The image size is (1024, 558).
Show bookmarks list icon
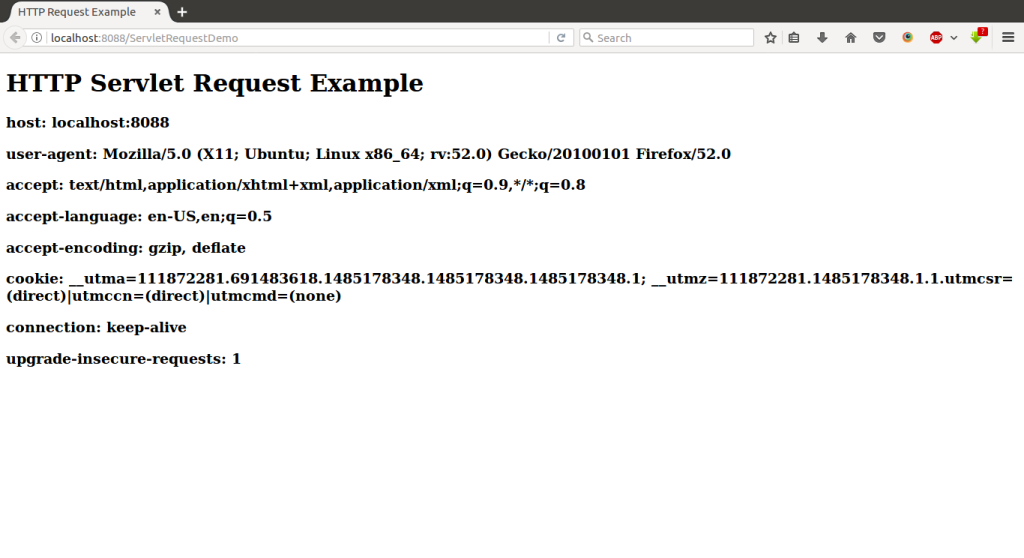pos(794,38)
